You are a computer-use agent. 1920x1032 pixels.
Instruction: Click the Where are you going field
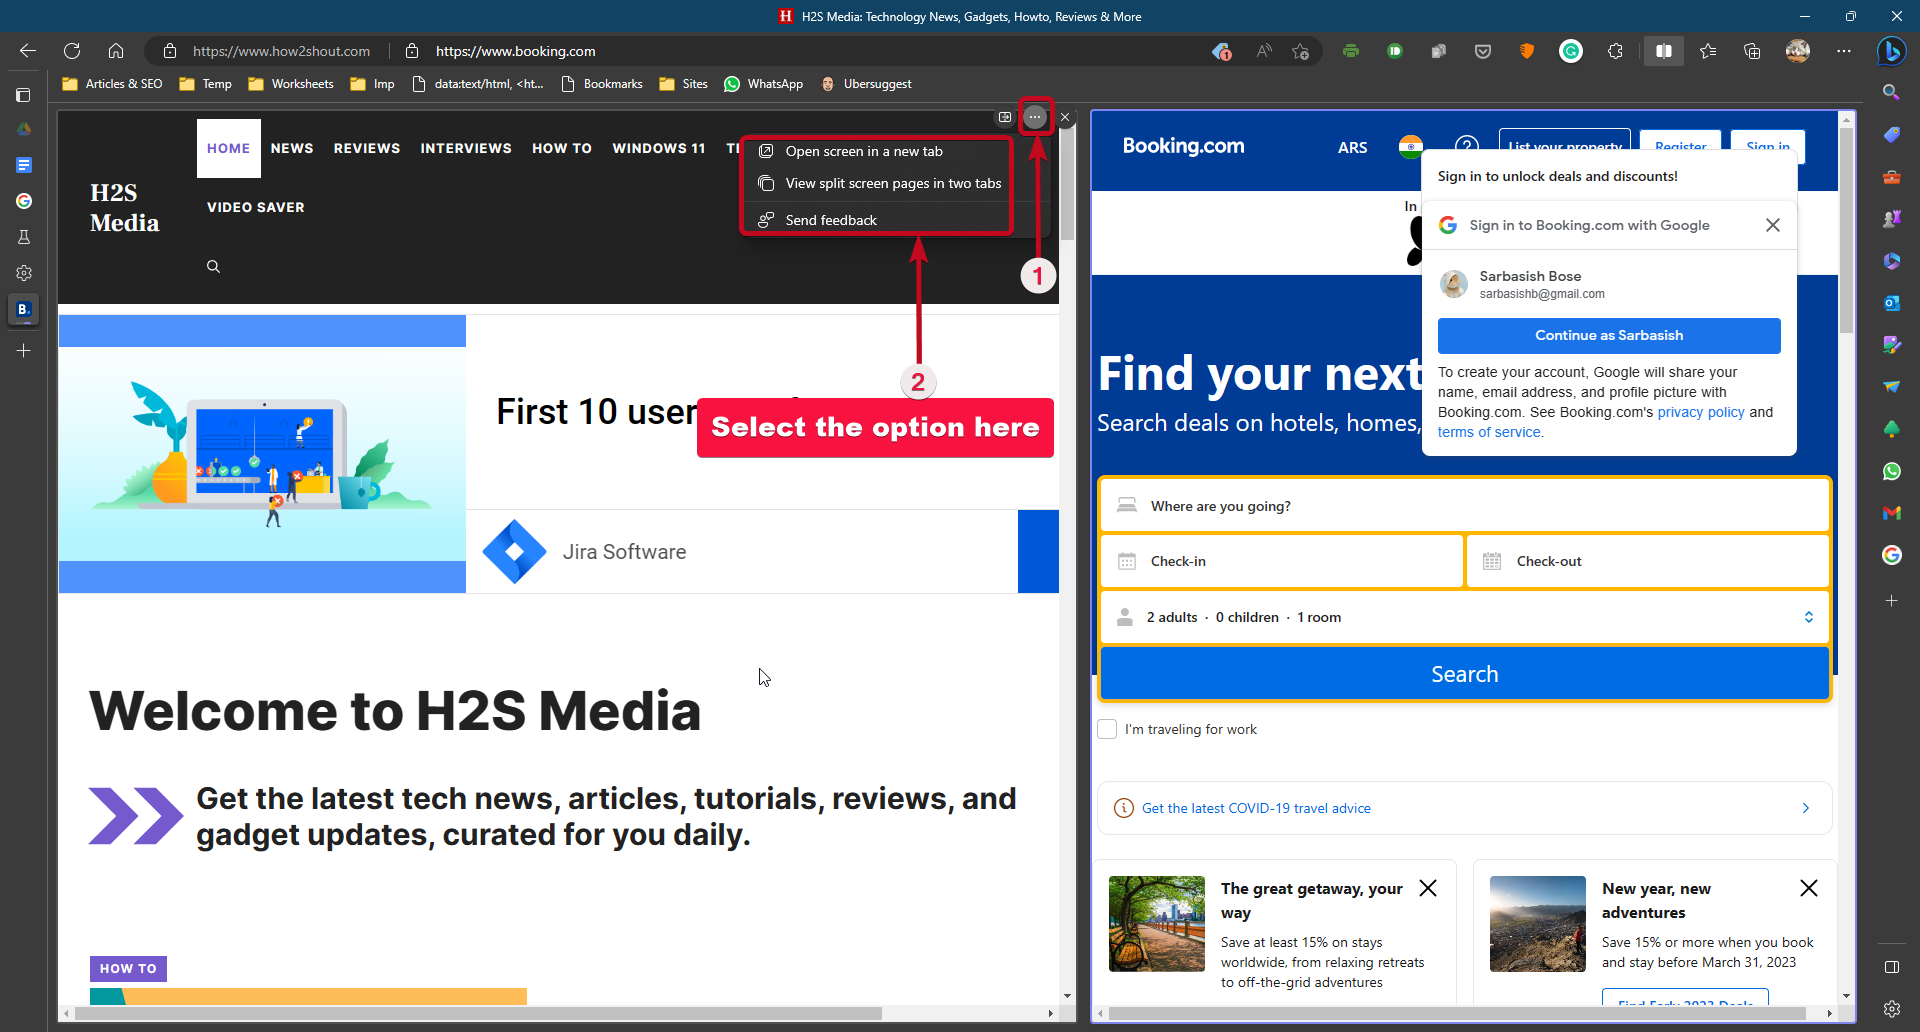click(1465, 505)
